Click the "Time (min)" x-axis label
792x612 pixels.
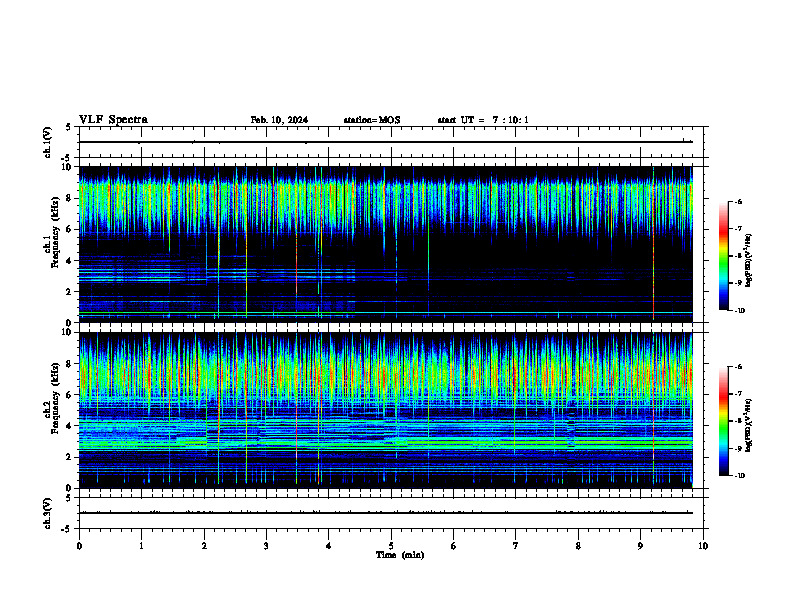pos(400,555)
